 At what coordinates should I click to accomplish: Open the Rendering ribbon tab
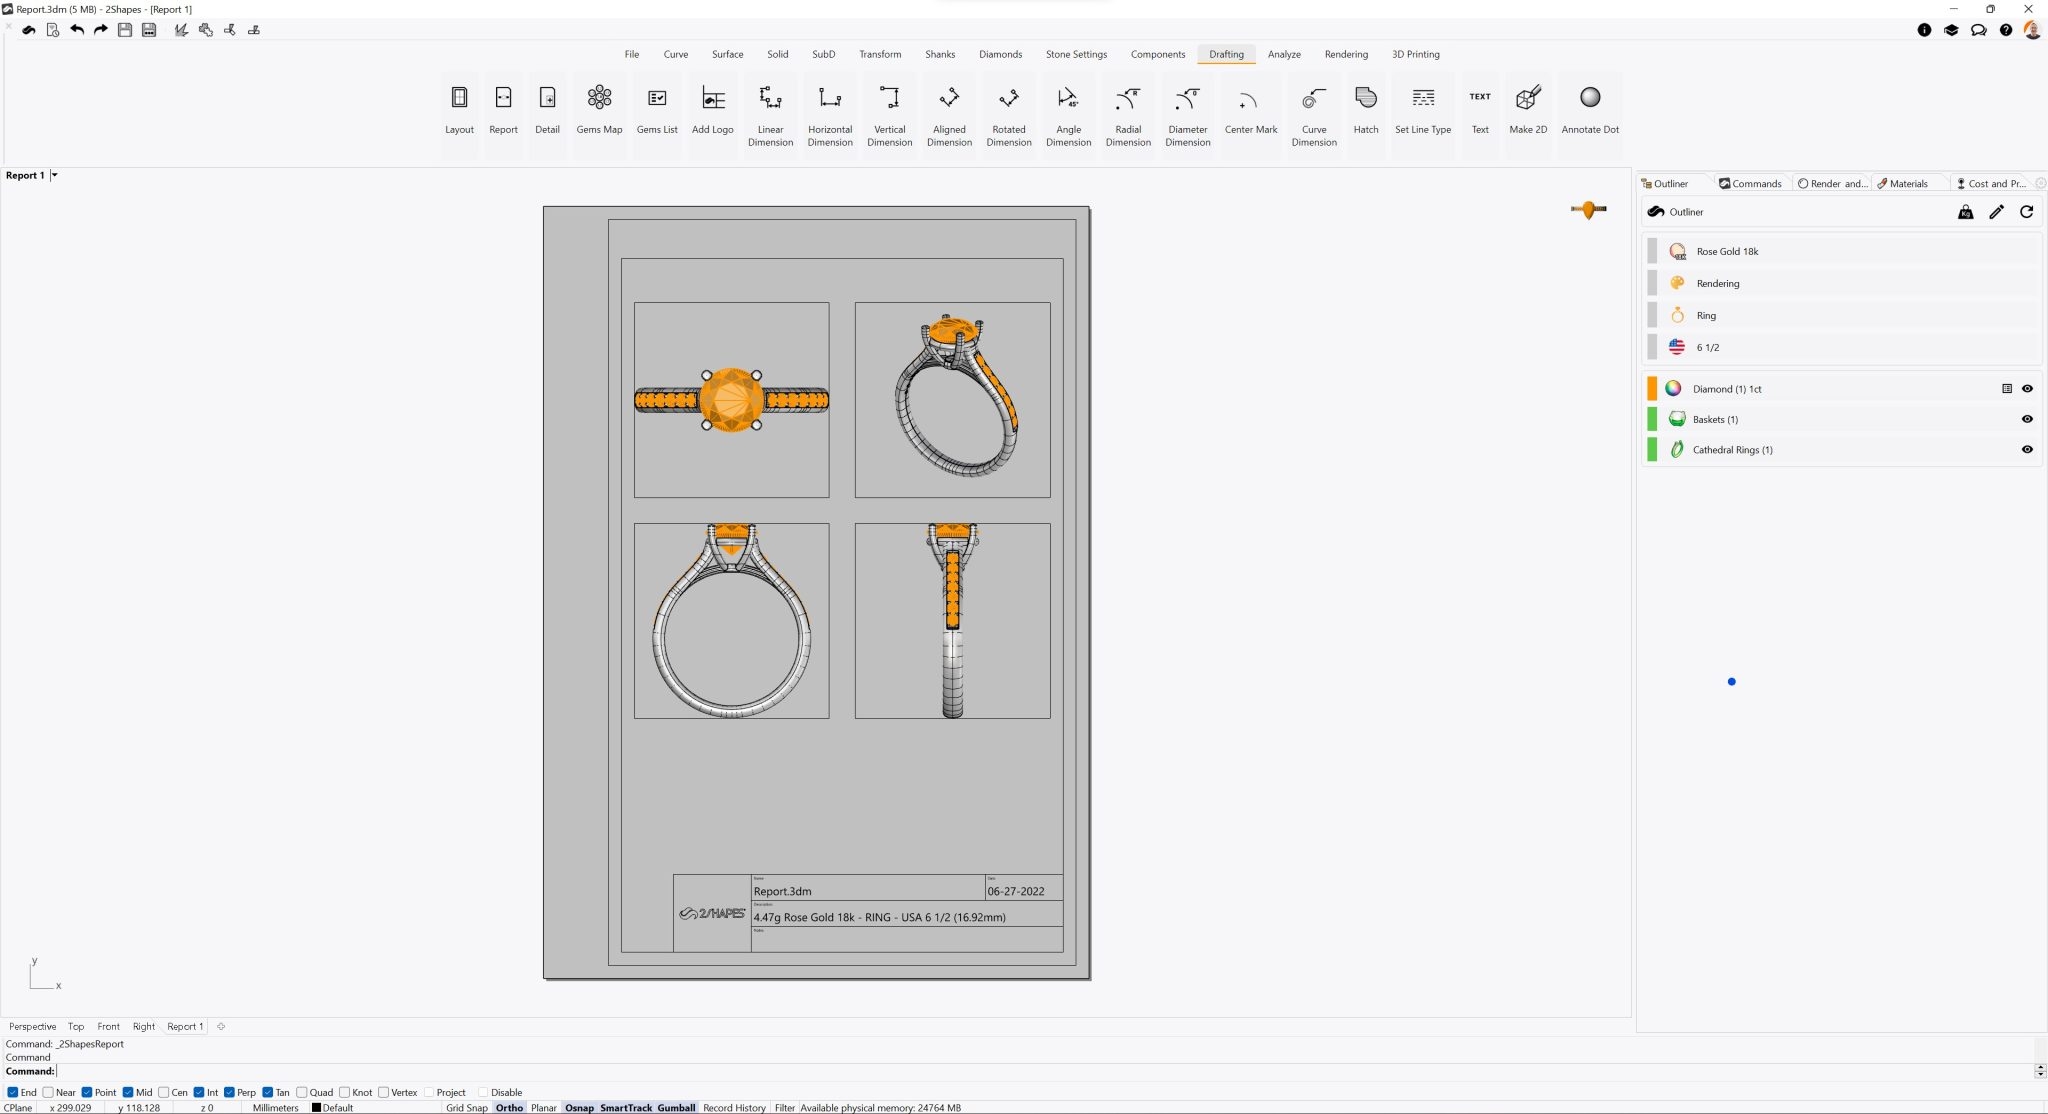click(x=1346, y=54)
